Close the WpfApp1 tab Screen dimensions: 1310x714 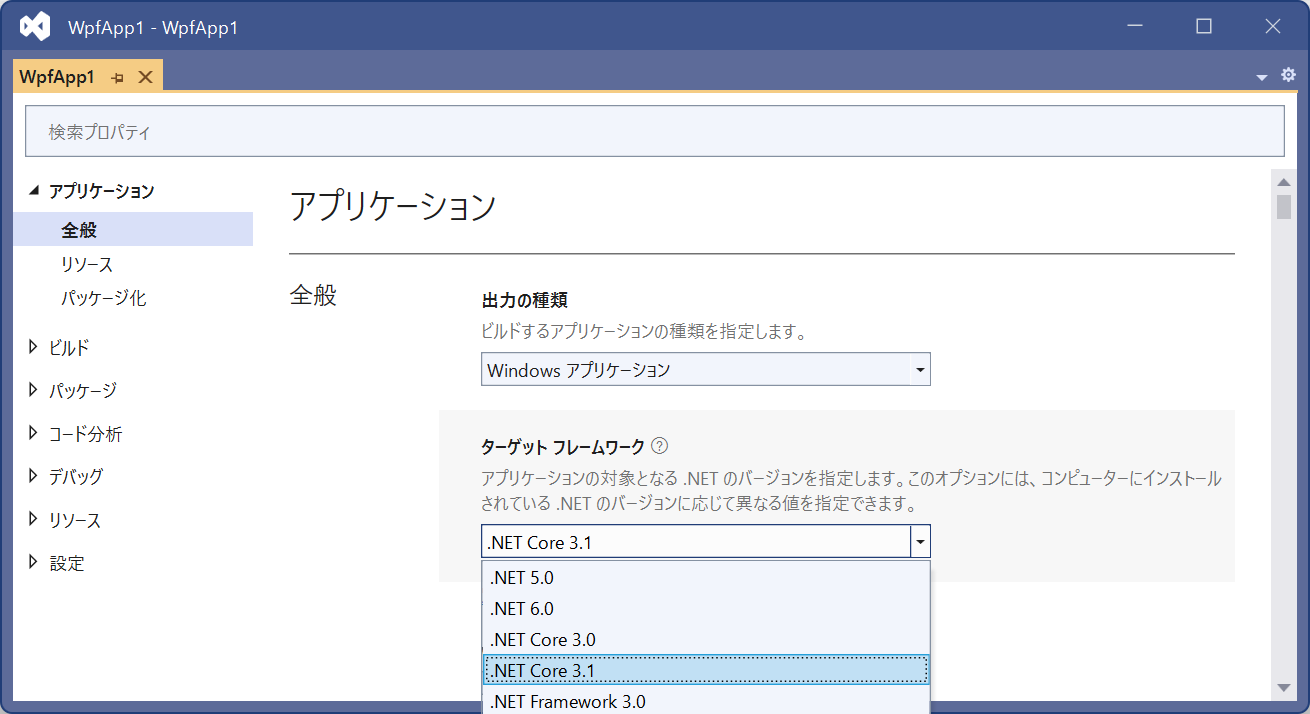point(145,77)
